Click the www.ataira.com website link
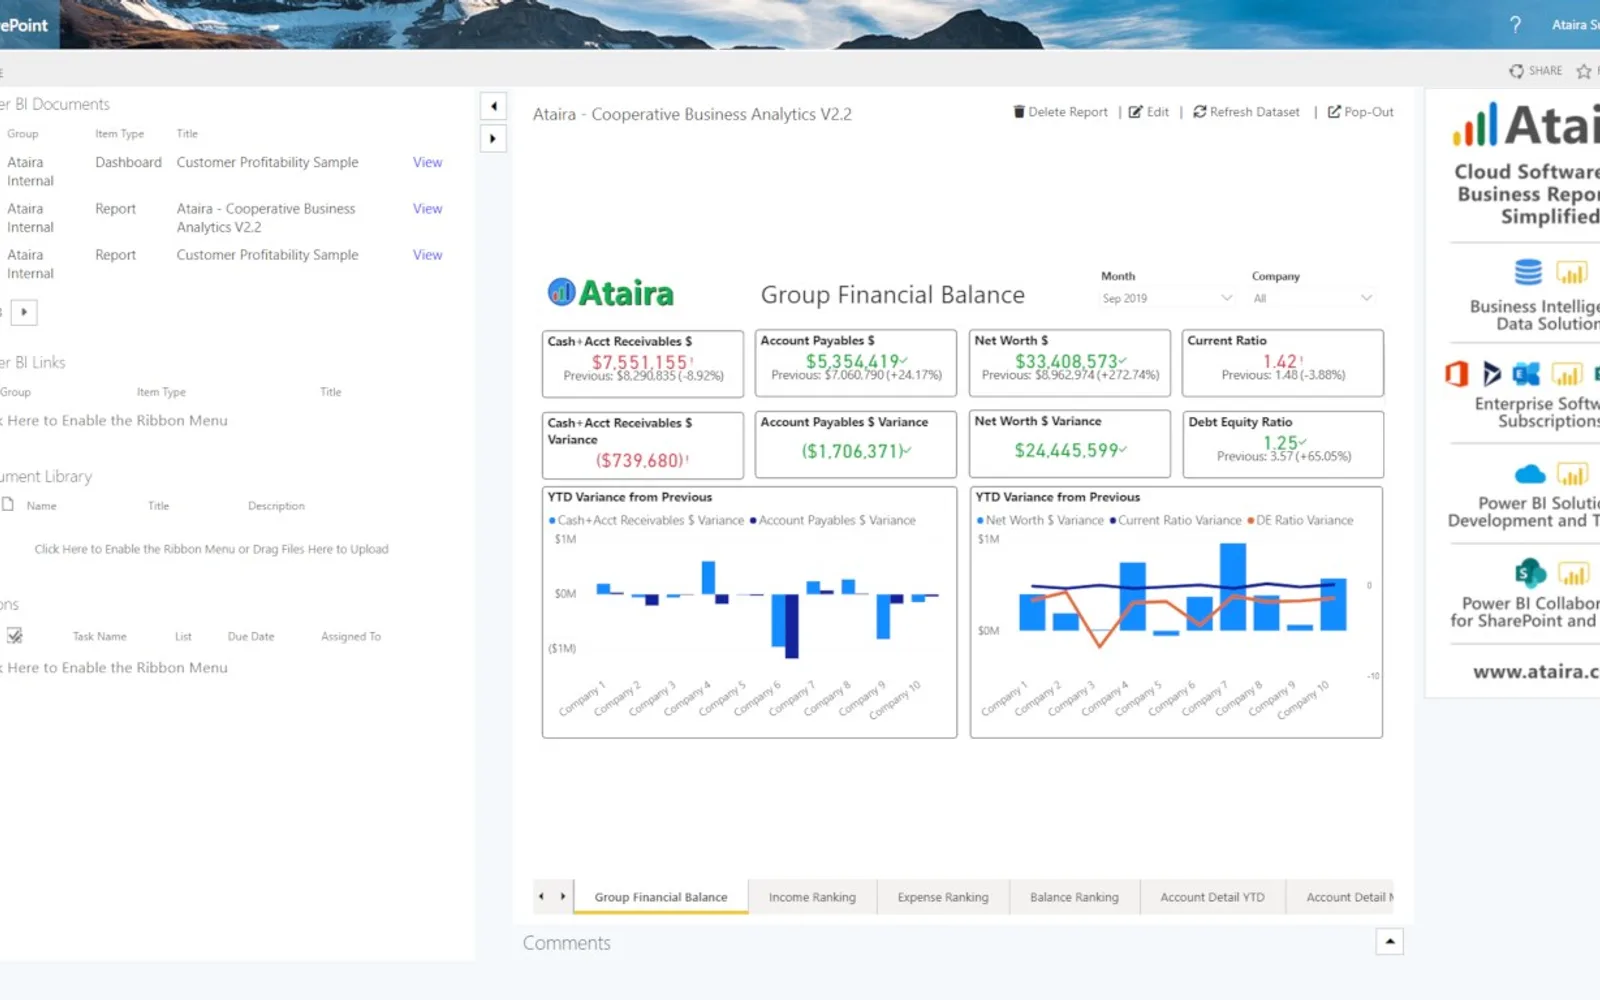Screen dimensions: 1600x1000 [1536, 672]
